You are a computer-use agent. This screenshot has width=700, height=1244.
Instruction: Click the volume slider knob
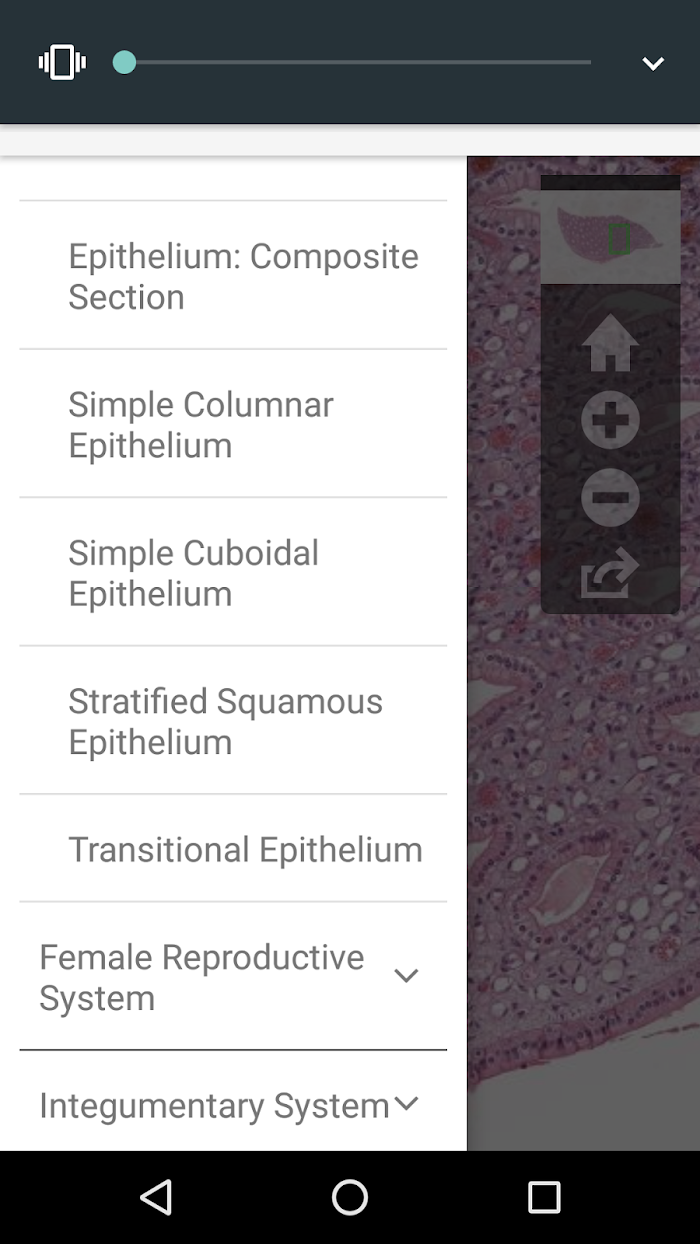coord(124,62)
